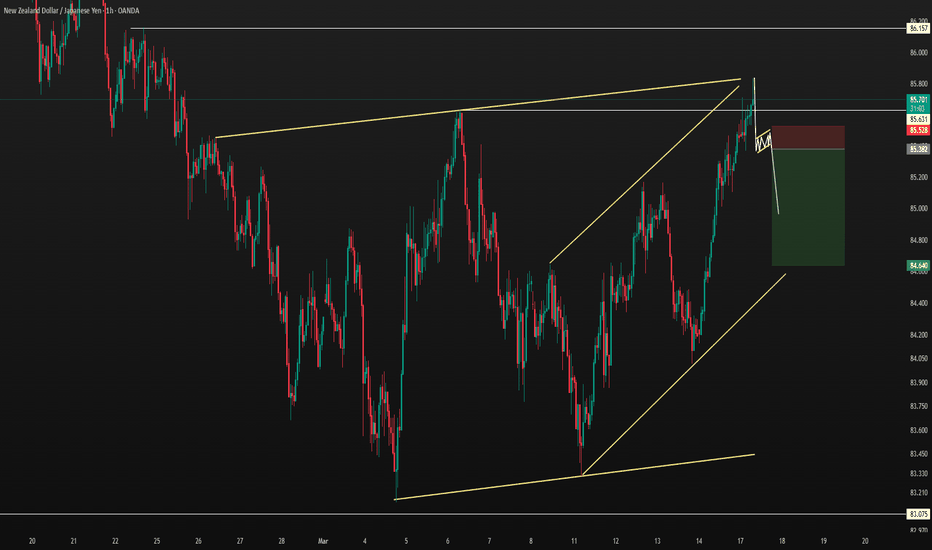Click the 85.000 price axis label
The height and width of the screenshot is (550, 932).
tap(918, 209)
